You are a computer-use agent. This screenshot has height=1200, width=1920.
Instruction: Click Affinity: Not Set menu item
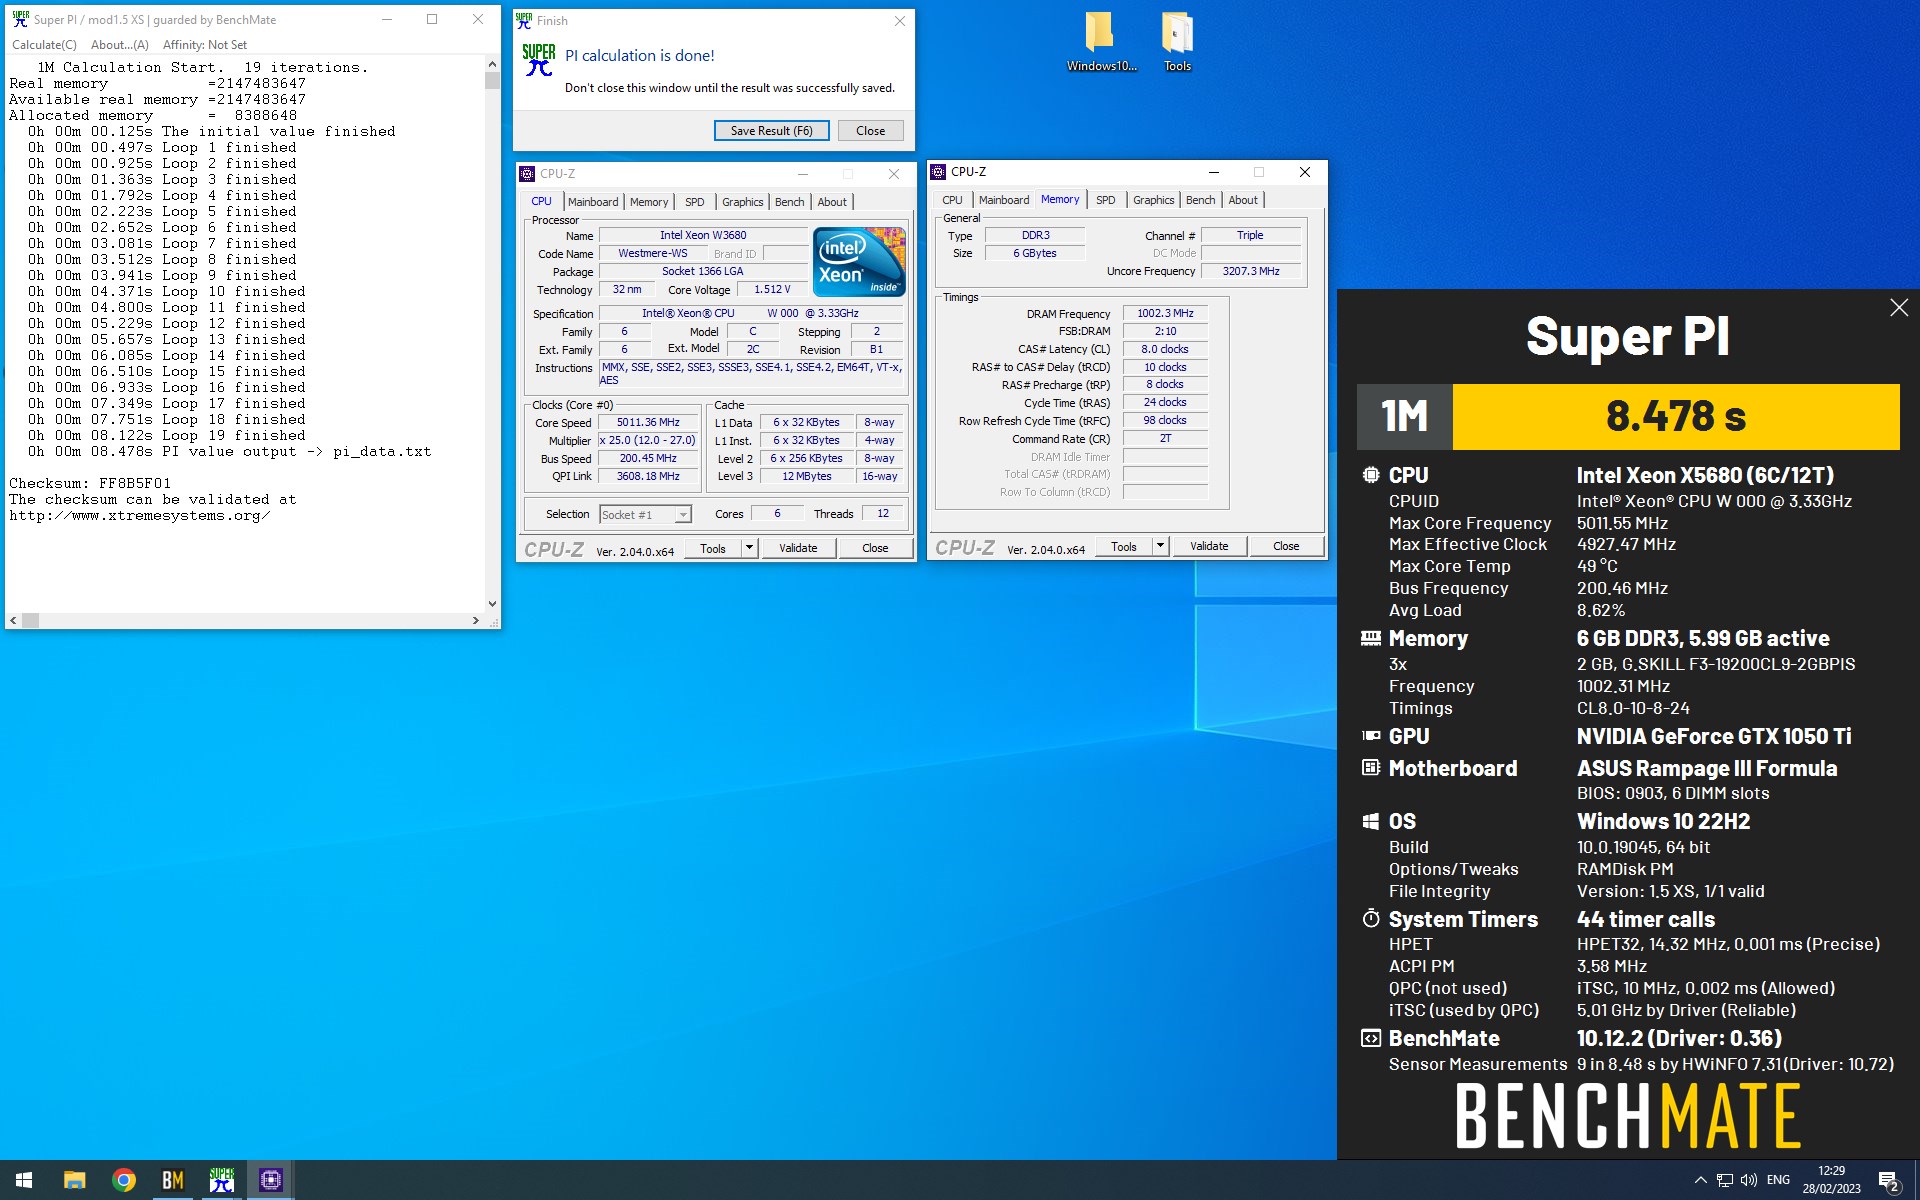tap(204, 45)
